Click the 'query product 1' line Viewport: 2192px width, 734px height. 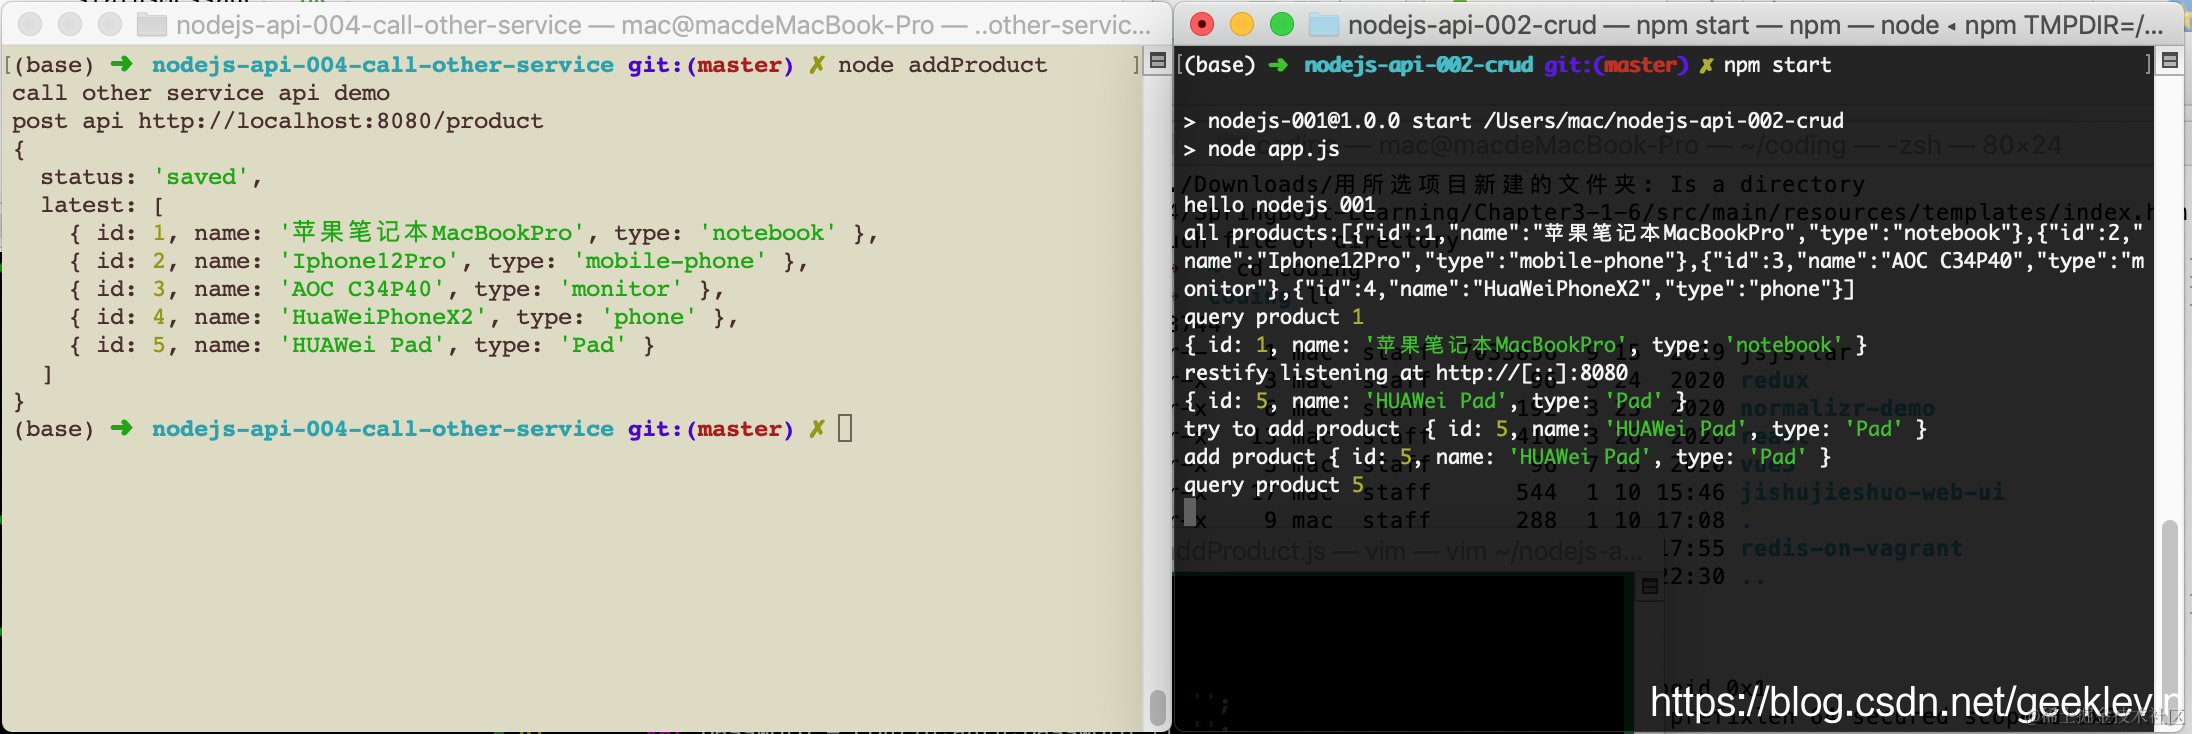1273,317
